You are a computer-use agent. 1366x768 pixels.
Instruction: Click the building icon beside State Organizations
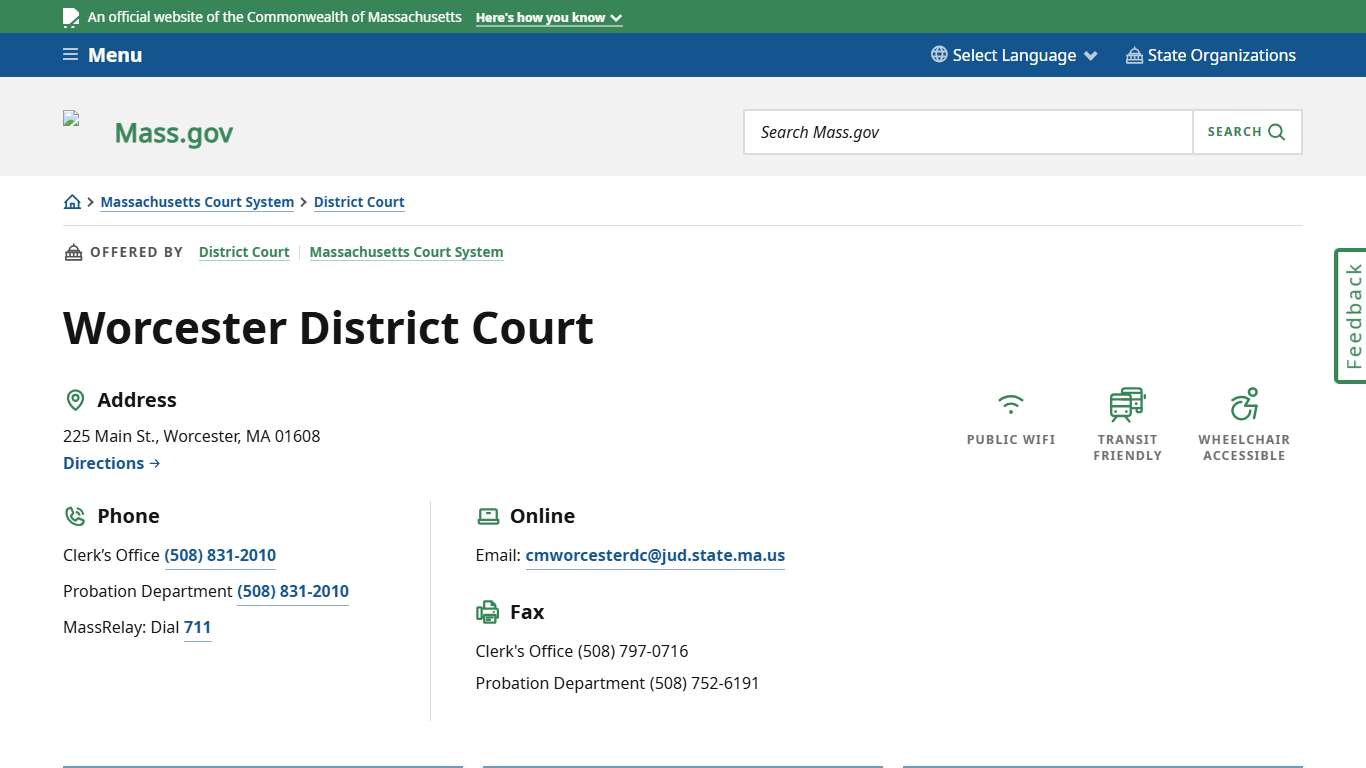tap(1133, 55)
